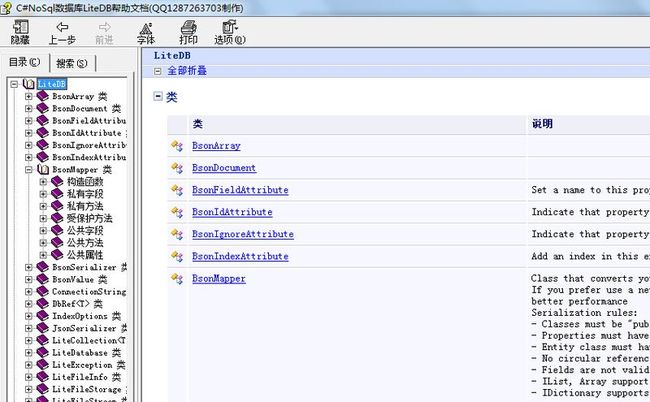650x402 pixels.
Task: Open the BsonArray link in class table
Action: (x=216, y=146)
